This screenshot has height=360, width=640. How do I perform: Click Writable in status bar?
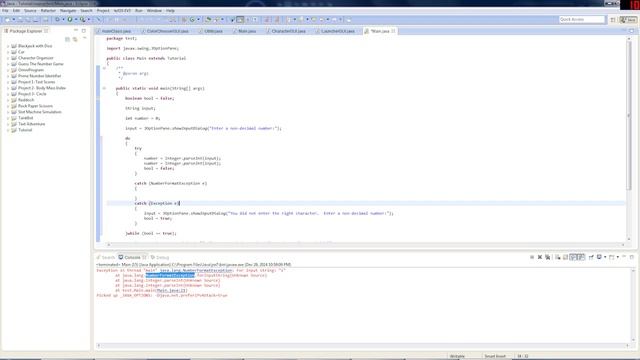click(457, 356)
